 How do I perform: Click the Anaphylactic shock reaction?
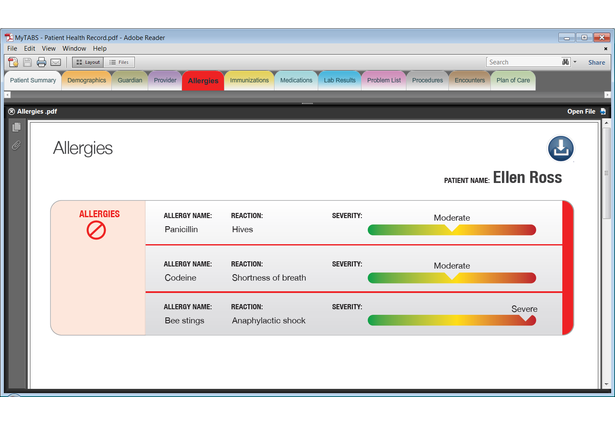[x=269, y=320]
